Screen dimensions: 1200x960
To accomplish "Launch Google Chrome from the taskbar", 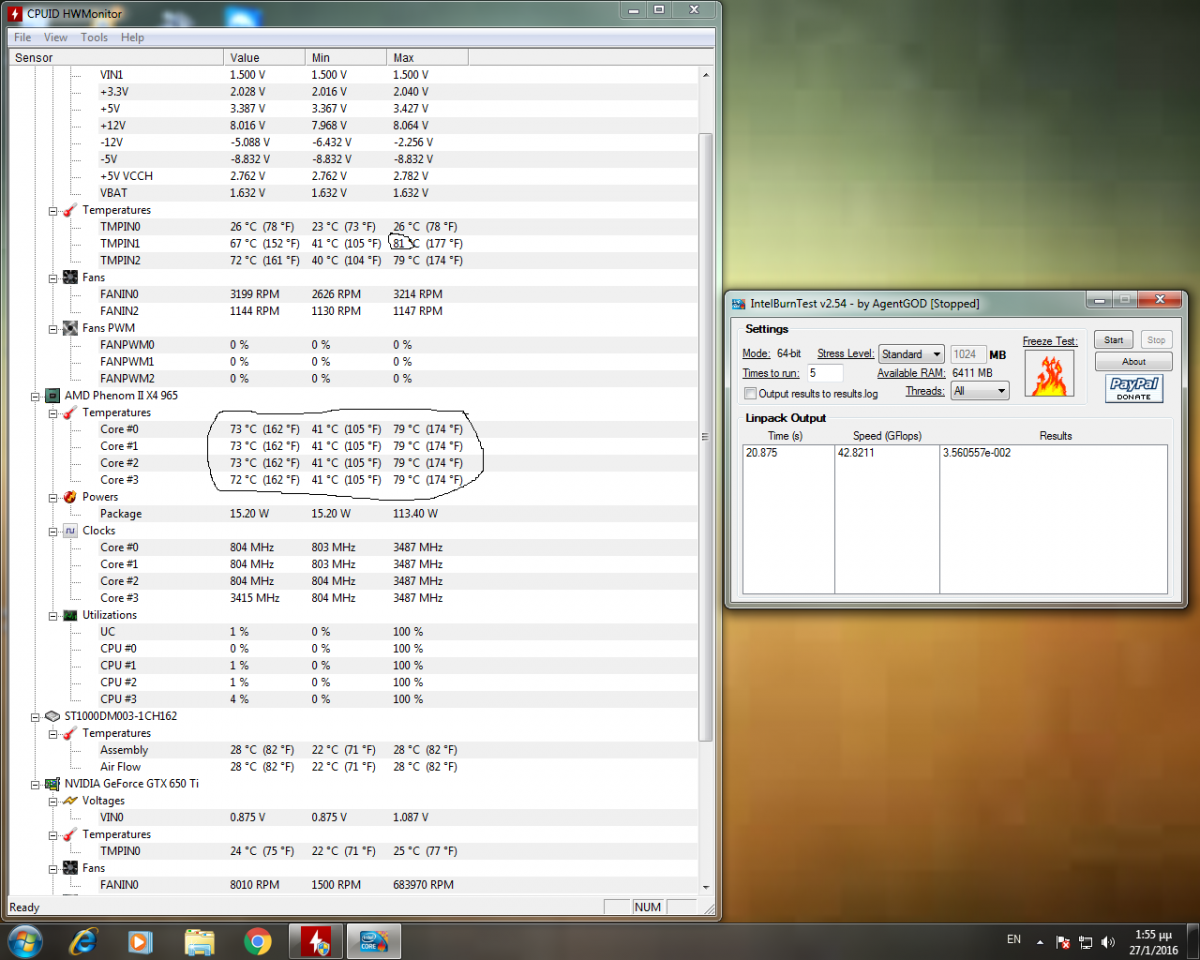I will click(x=258, y=941).
